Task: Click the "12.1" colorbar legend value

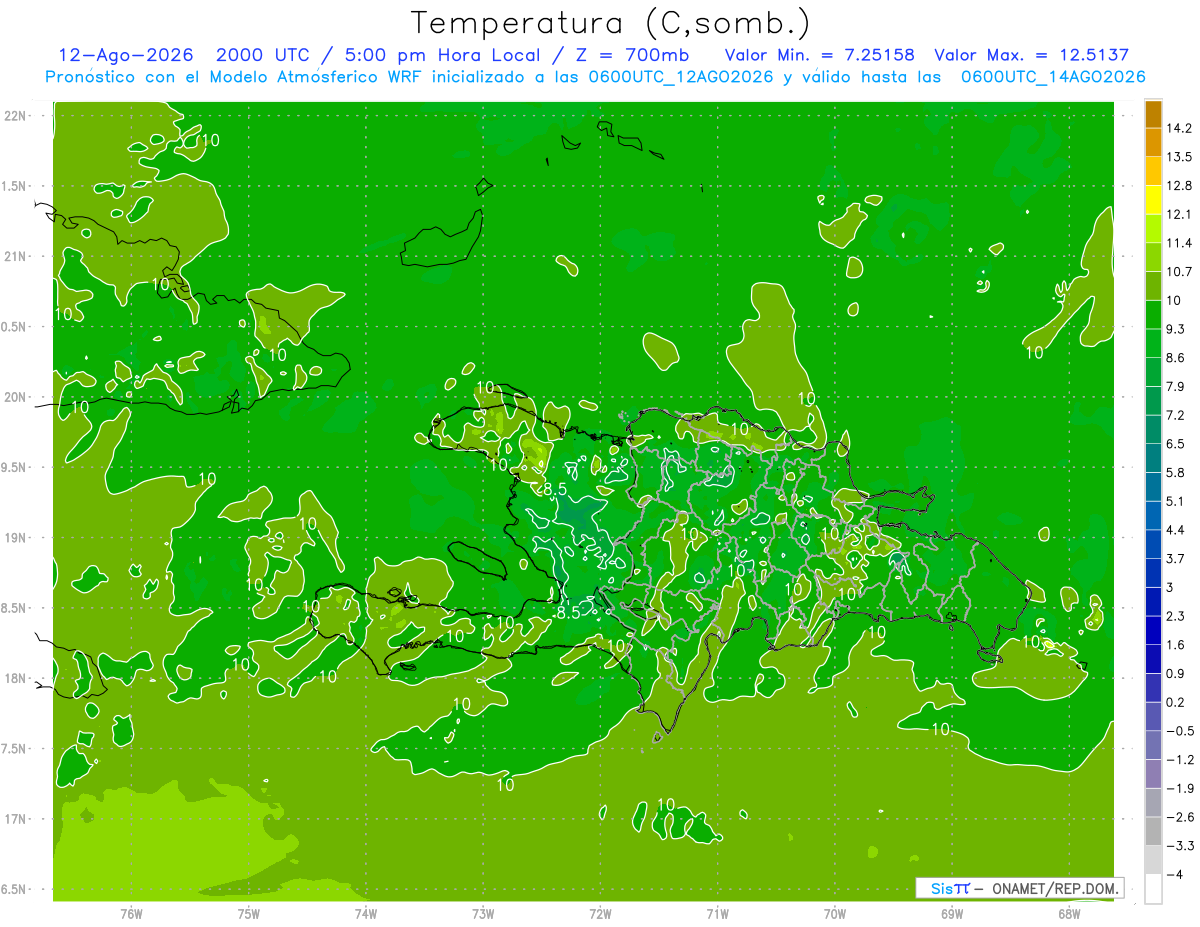Action: click(1180, 215)
